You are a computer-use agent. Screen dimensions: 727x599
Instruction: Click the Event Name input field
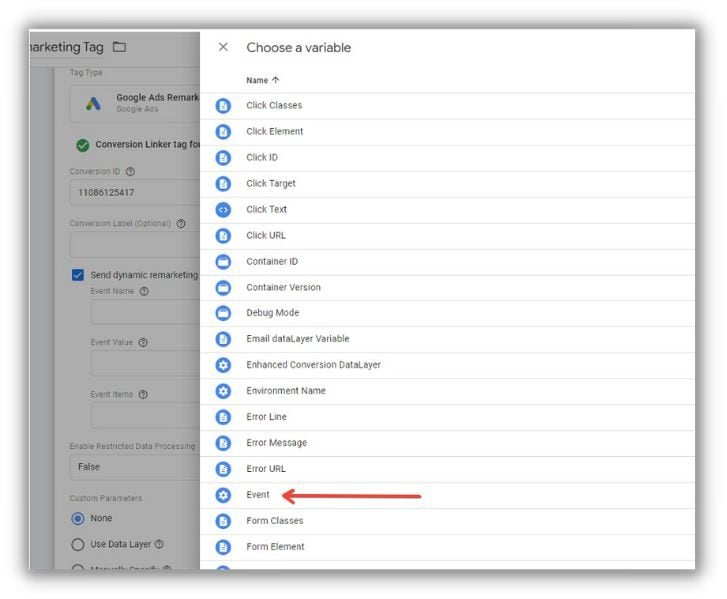tap(146, 312)
